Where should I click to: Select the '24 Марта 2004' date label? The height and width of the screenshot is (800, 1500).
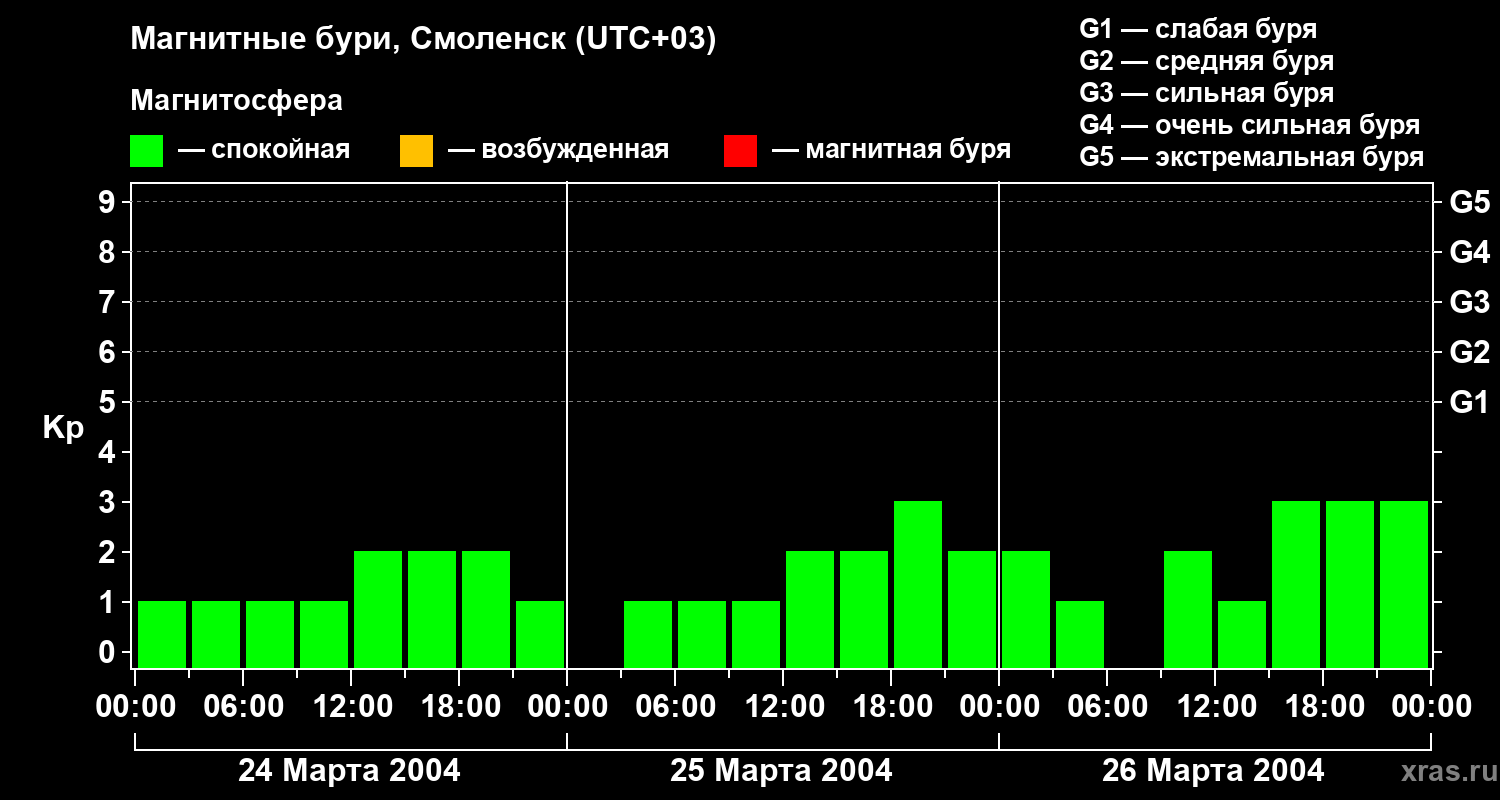(349, 771)
